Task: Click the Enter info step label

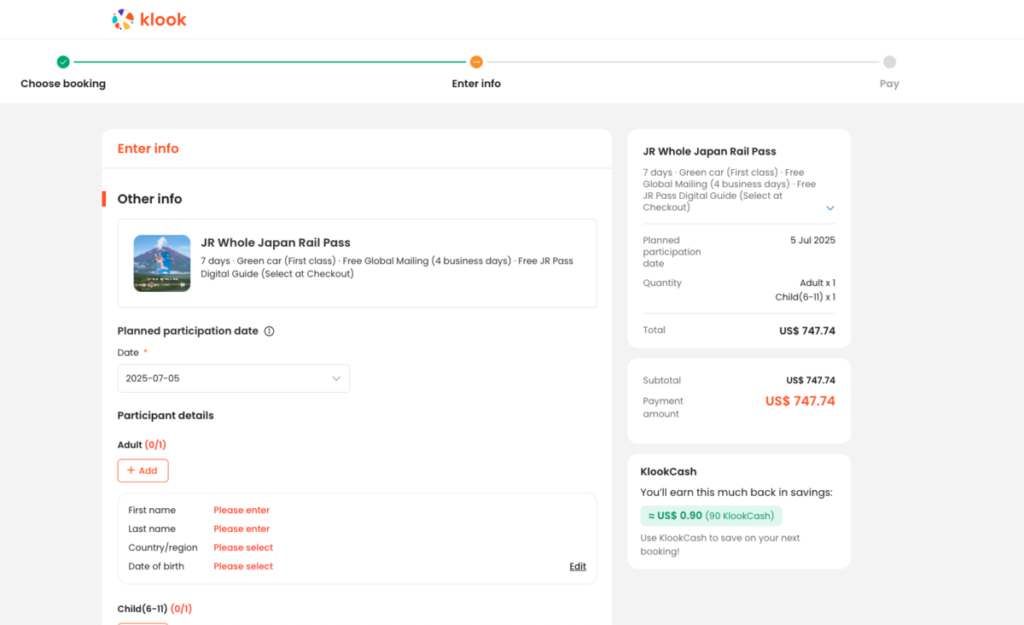Action: [x=476, y=84]
